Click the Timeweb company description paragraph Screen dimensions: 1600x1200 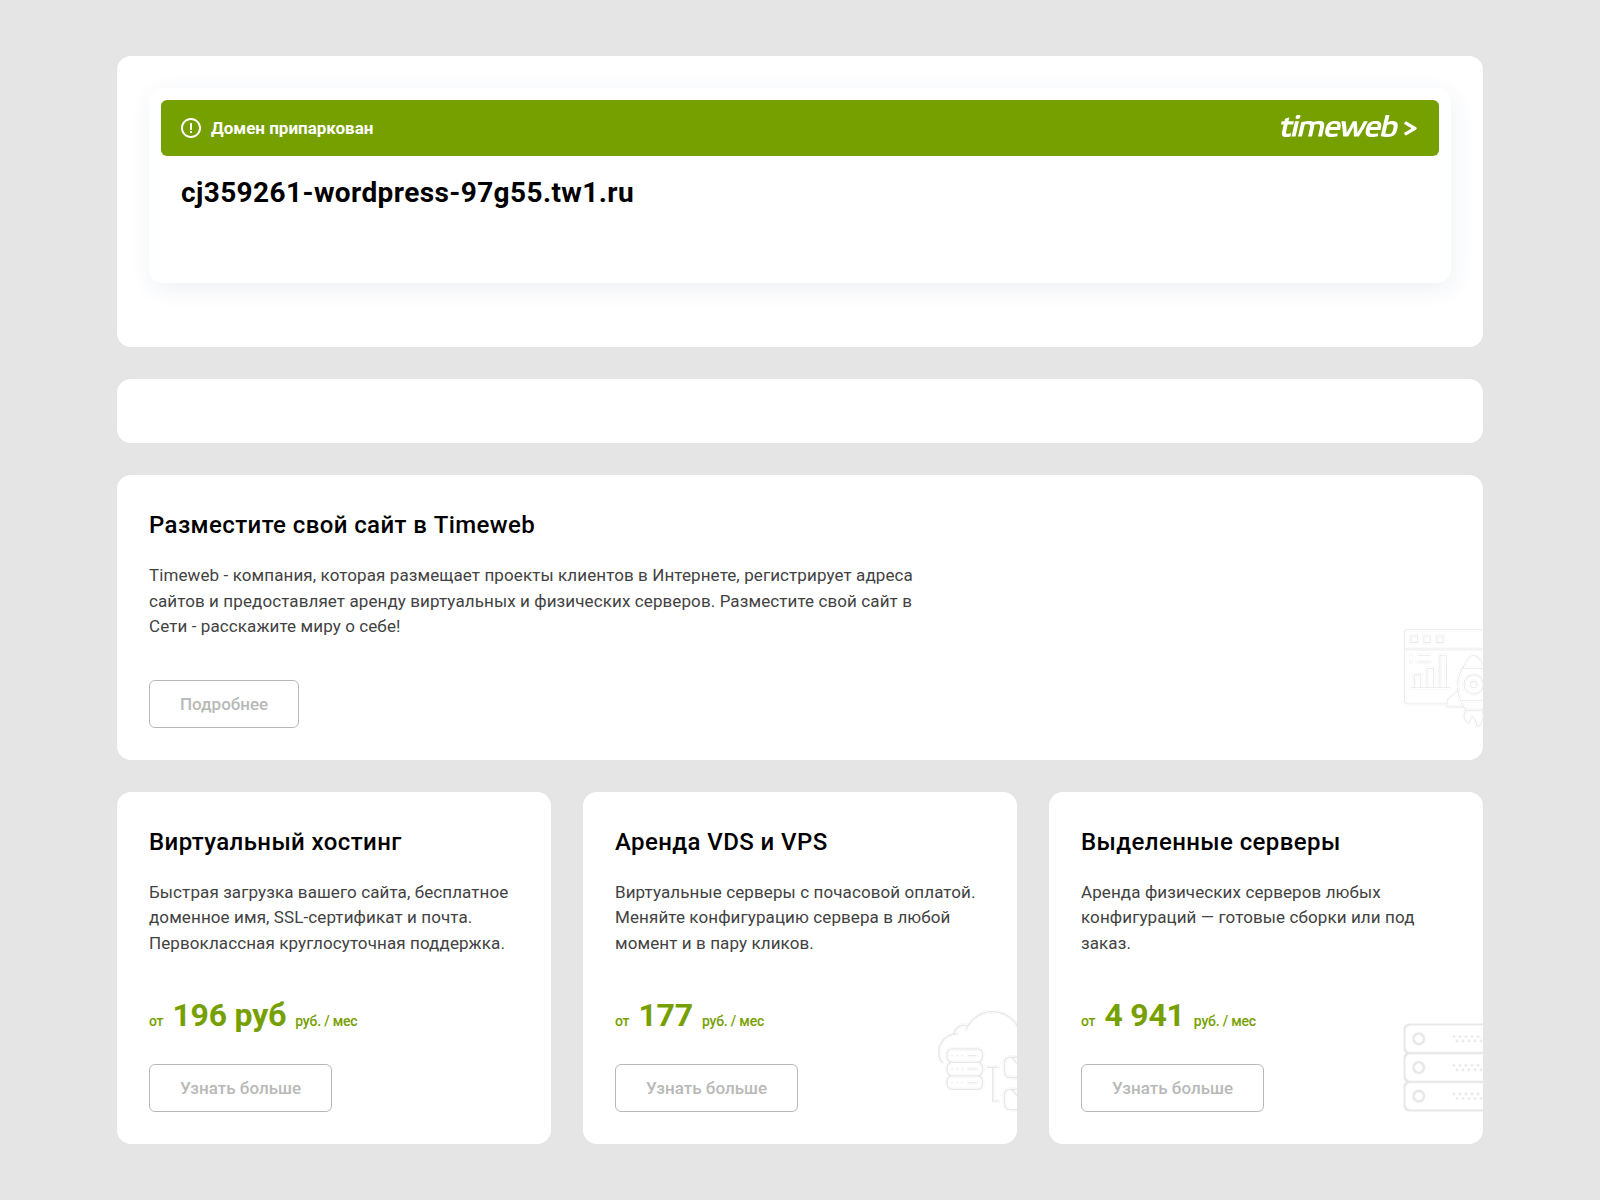tap(531, 601)
